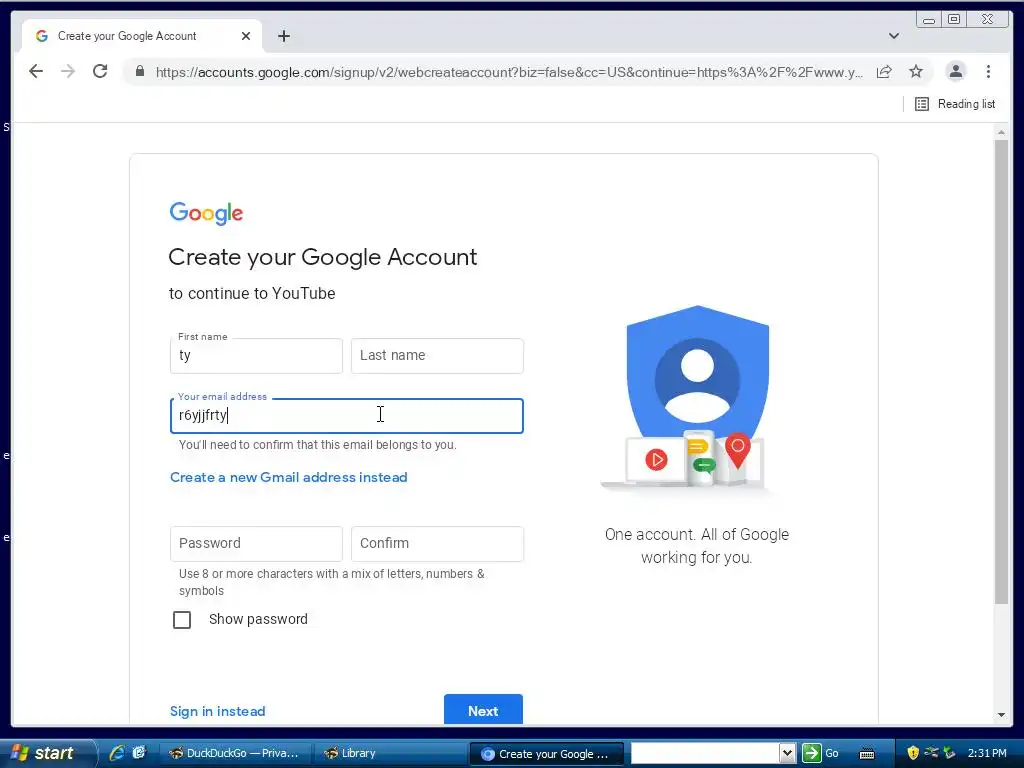Open the Chrome profile avatar menu
This screenshot has height=768, width=1024.
[955, 71]
